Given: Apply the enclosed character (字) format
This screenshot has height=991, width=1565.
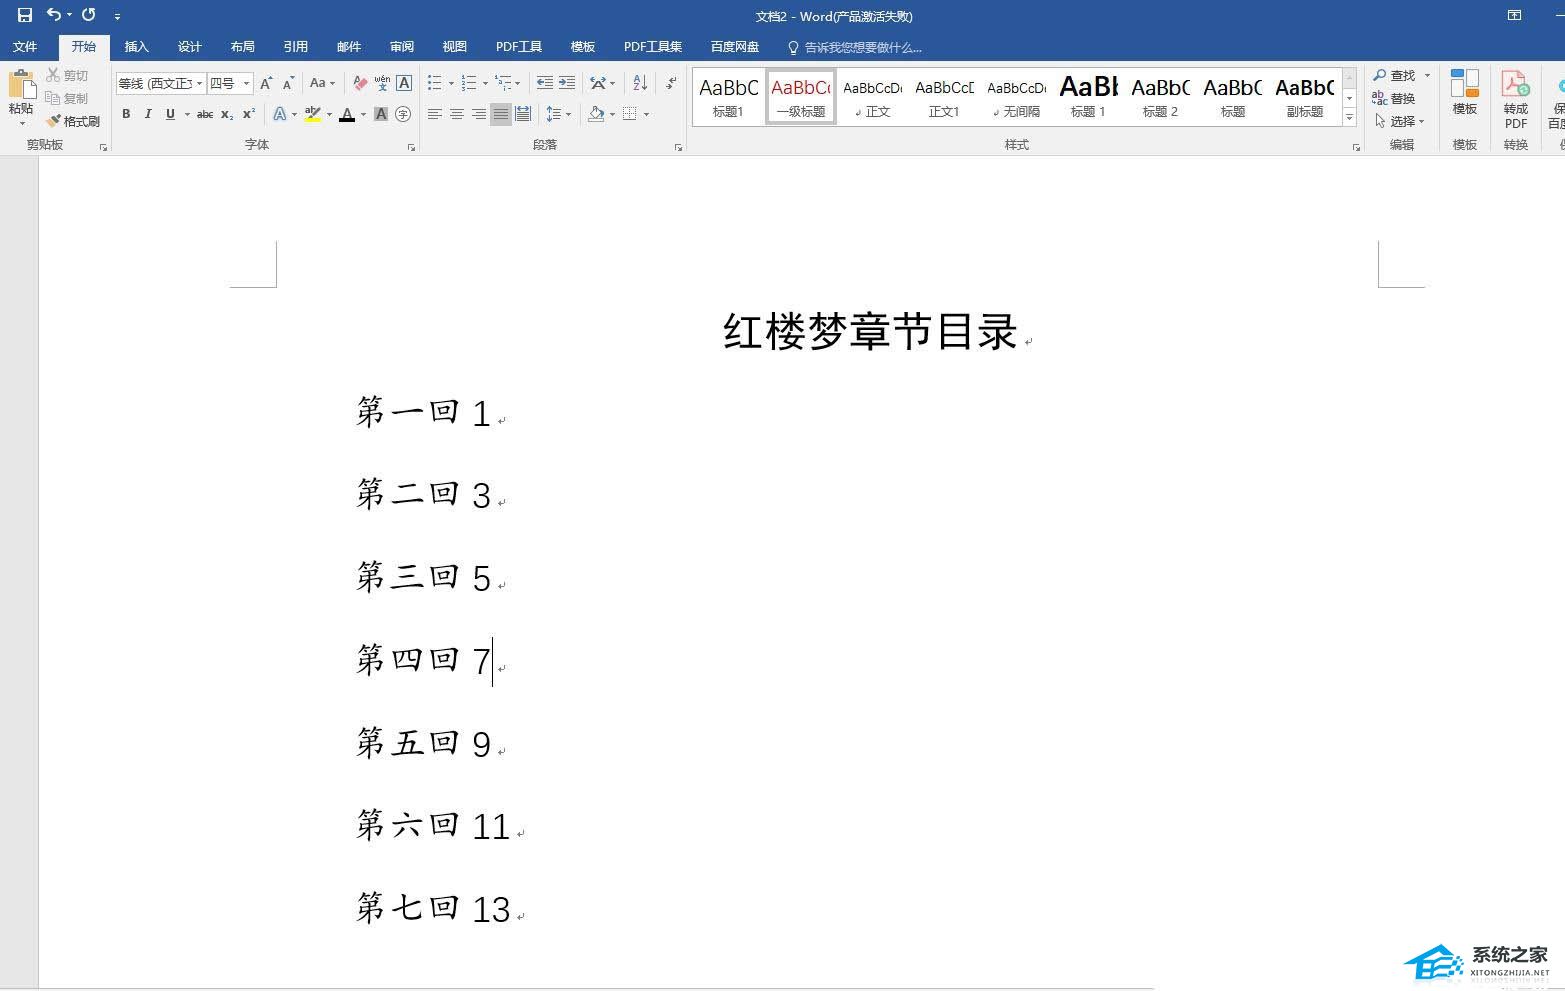Looking at the screenshot, I should pos(403,114).
